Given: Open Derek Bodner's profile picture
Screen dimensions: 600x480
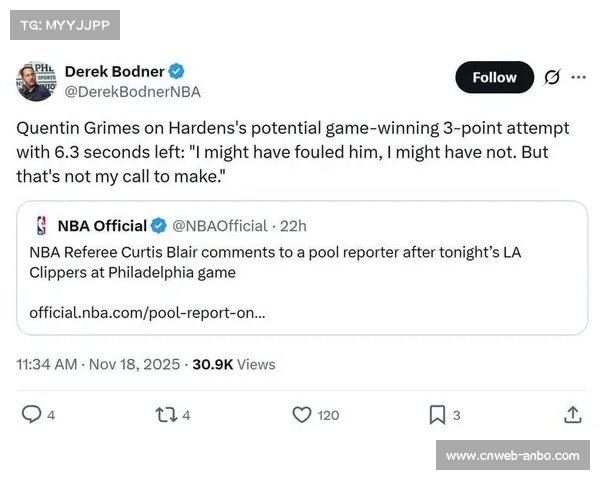Looking at the screenshot, I should pos(35,80).
